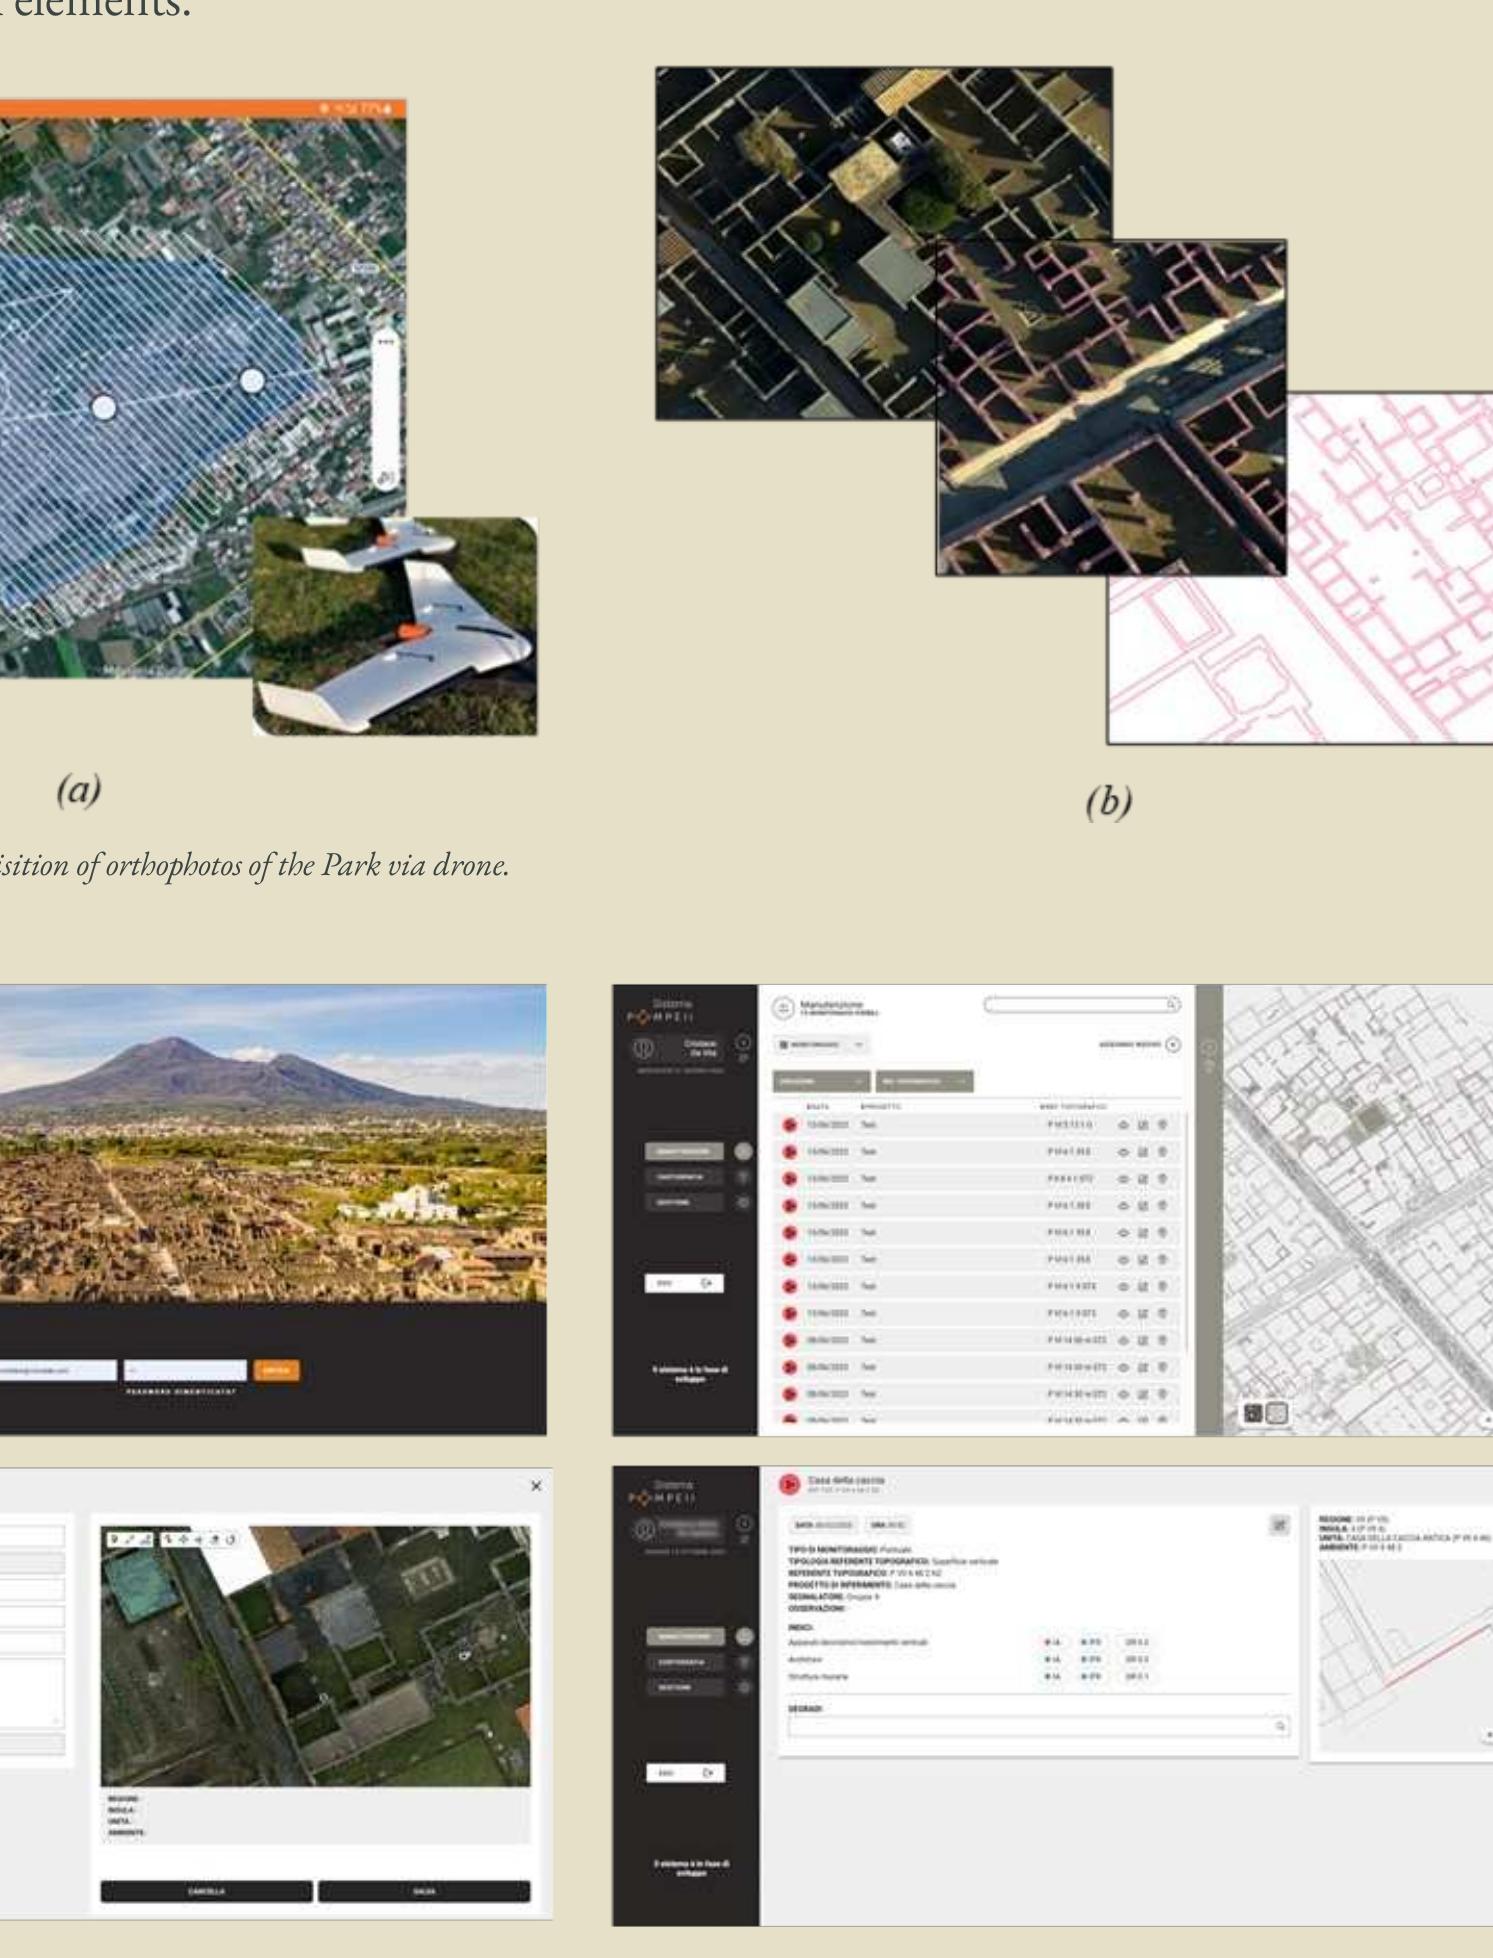
Task: Click the Cancella button in the dialog
Action: tap(206, 1891)
